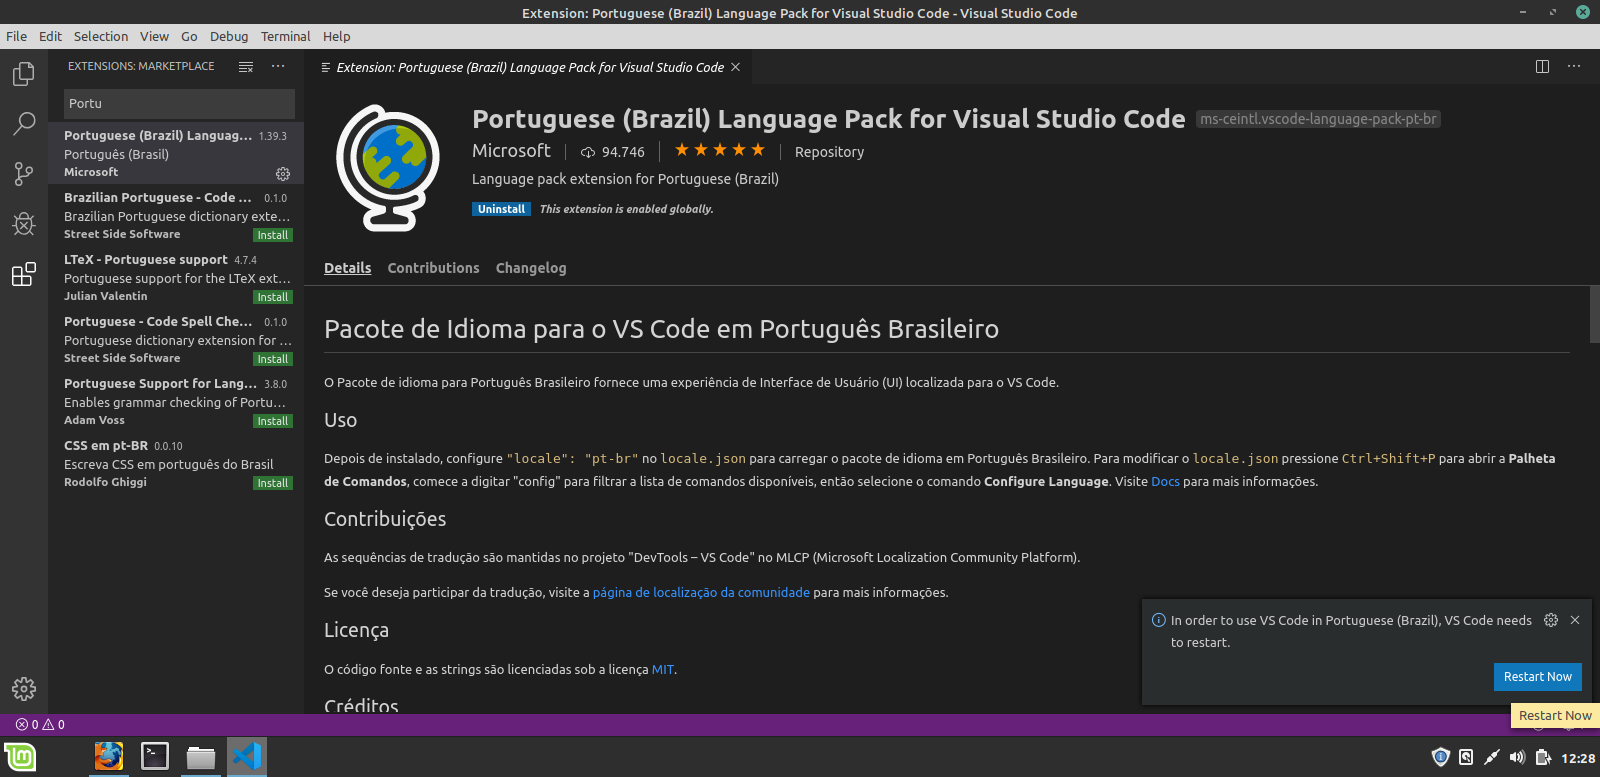The image size is (1600, 777).
Task: Install LTeX Portuguese support extension
Action: click(x=272, y=297)
